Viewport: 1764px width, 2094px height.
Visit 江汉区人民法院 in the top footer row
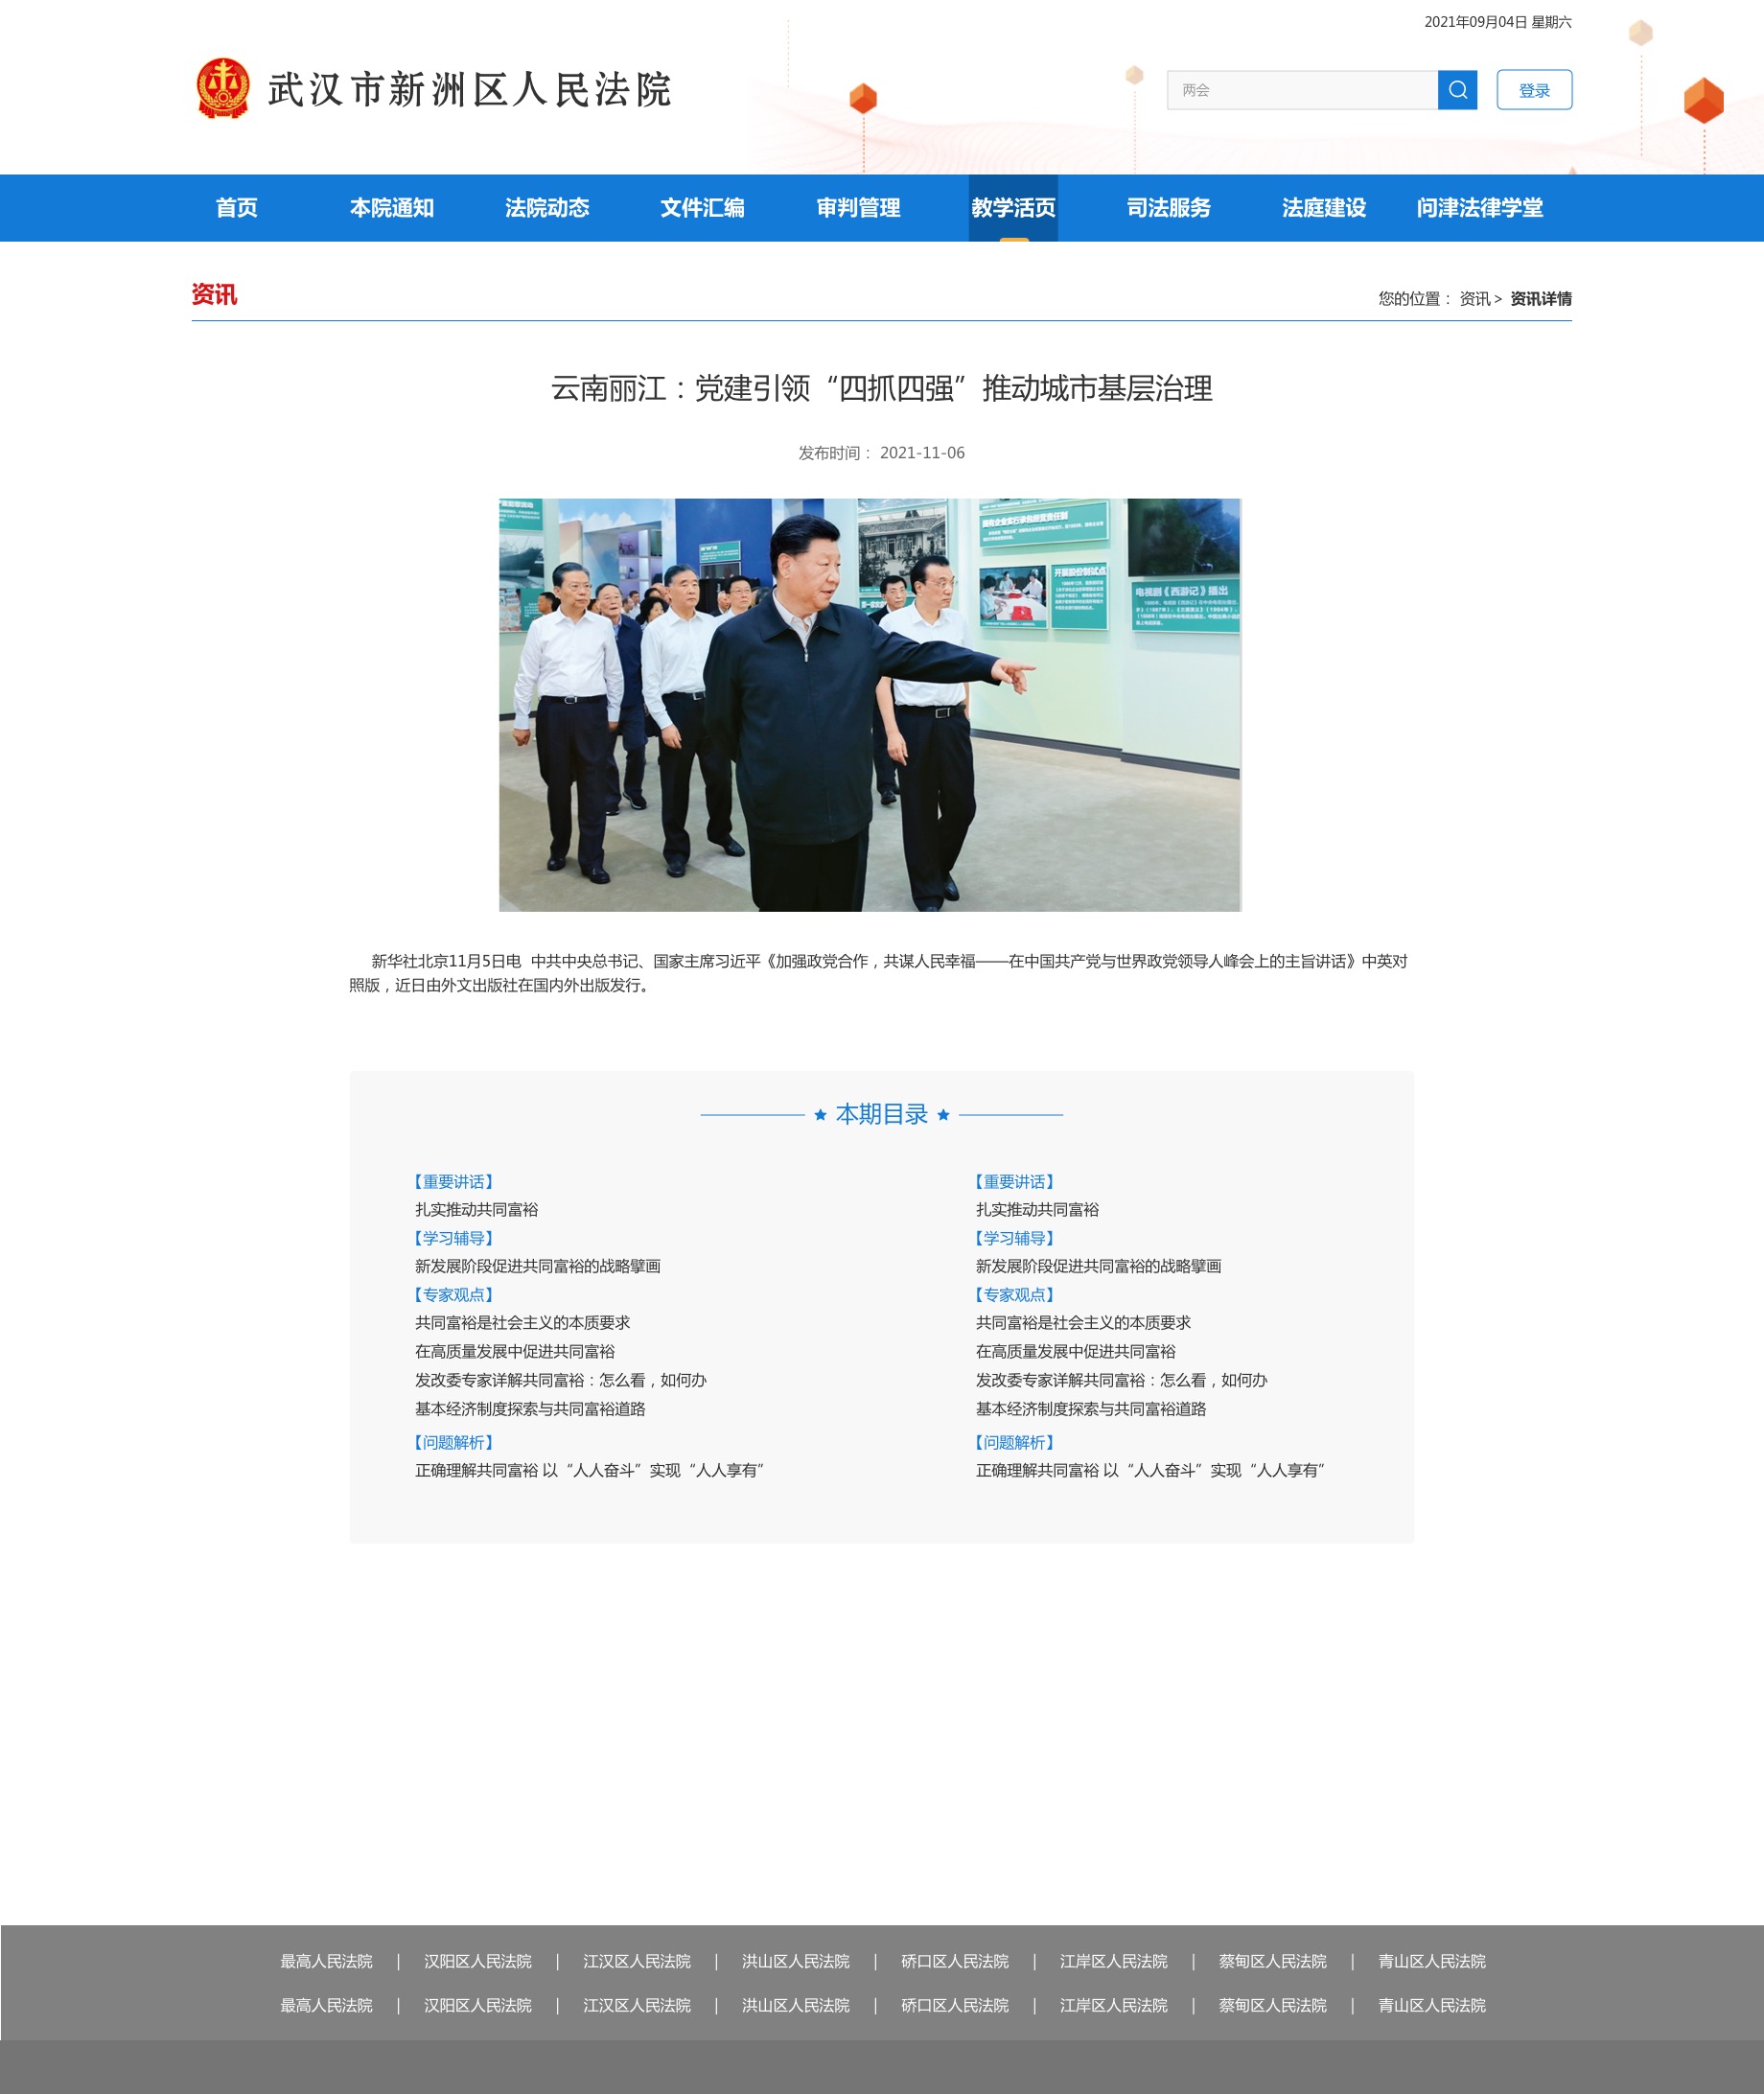pyautogui.click(x=637, y=1962)
